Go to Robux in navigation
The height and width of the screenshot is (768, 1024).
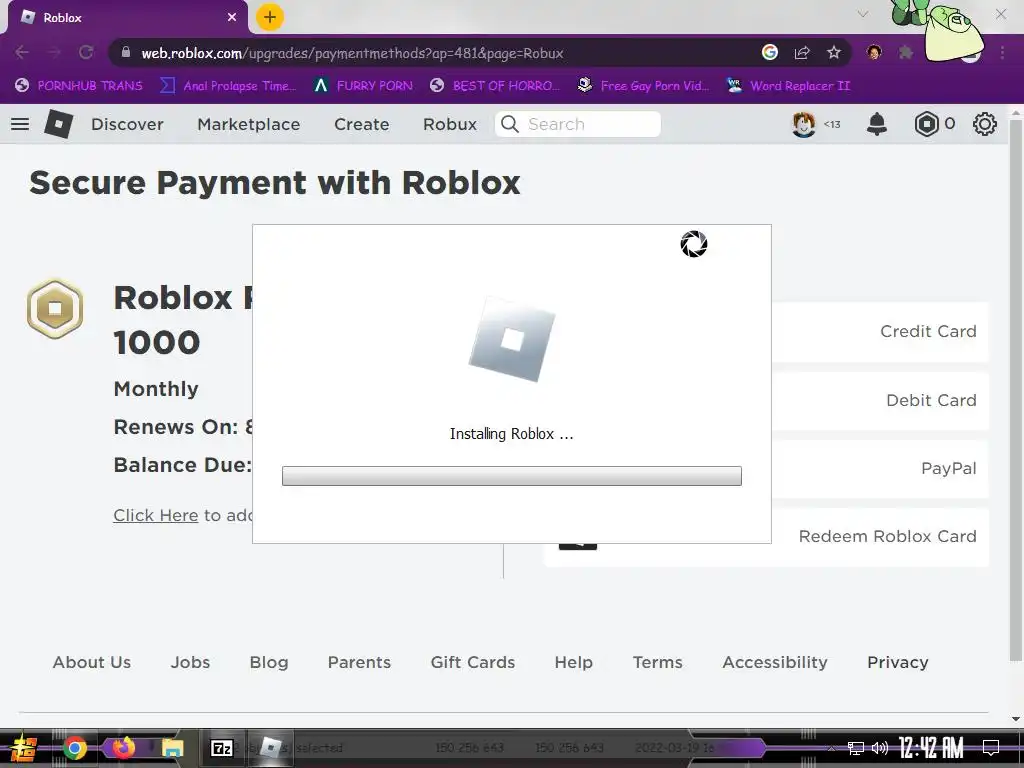tap(450, 124)
